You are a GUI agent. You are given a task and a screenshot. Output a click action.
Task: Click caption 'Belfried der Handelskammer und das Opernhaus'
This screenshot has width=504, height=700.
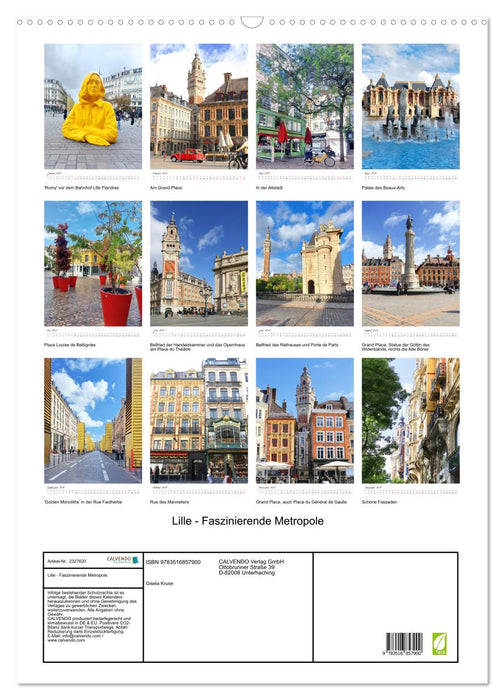[x=197, y=345]
